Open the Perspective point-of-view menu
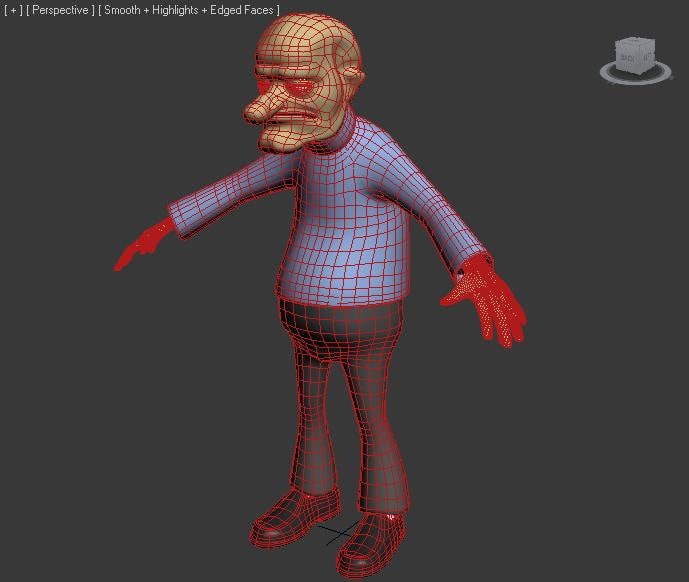This screenshot has width=689, height=582. click(60, 10)
